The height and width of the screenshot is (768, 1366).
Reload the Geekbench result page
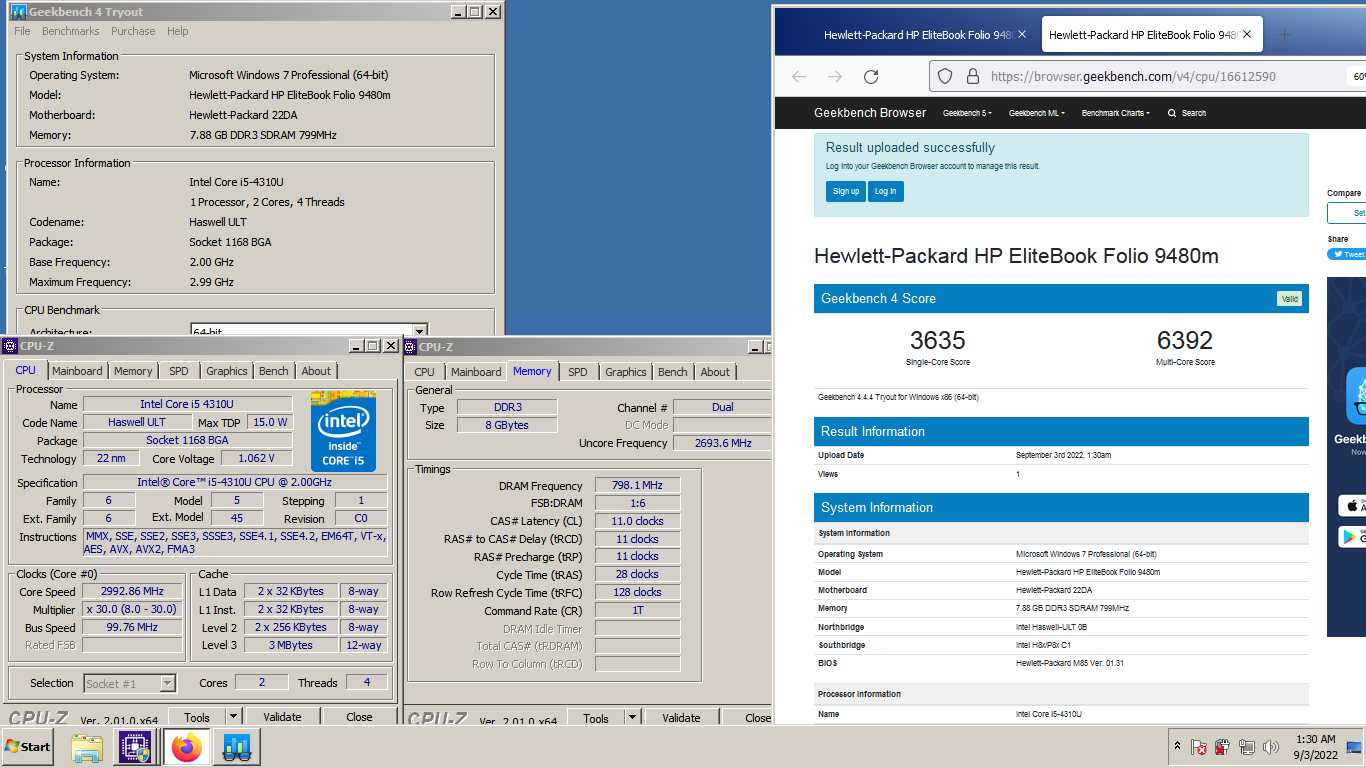point(871,76)
